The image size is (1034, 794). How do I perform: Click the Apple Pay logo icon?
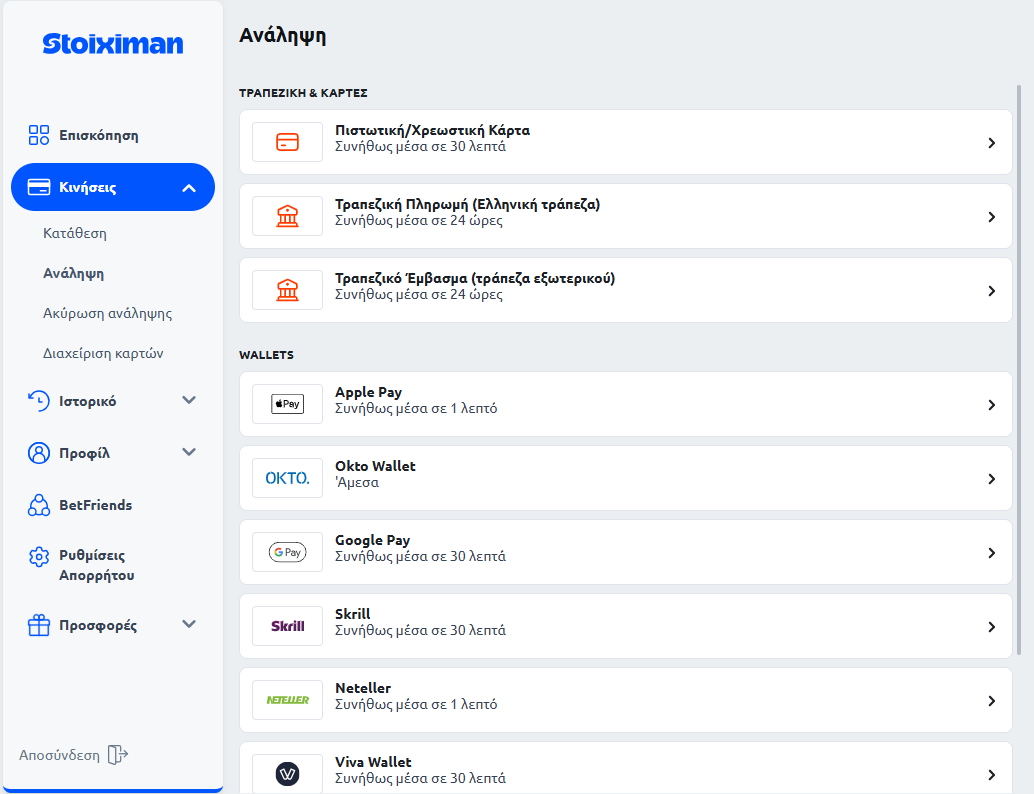click(287, 404)
